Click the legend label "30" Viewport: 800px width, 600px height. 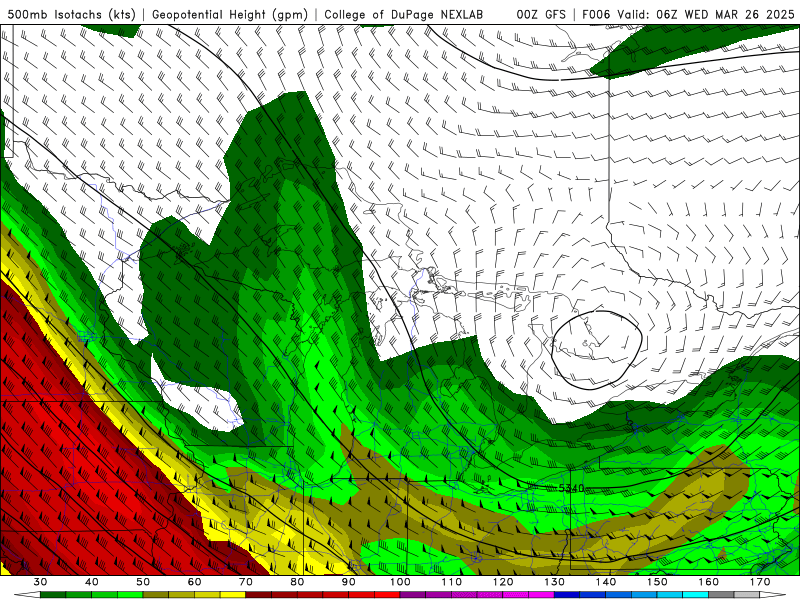tap(40, 582)
